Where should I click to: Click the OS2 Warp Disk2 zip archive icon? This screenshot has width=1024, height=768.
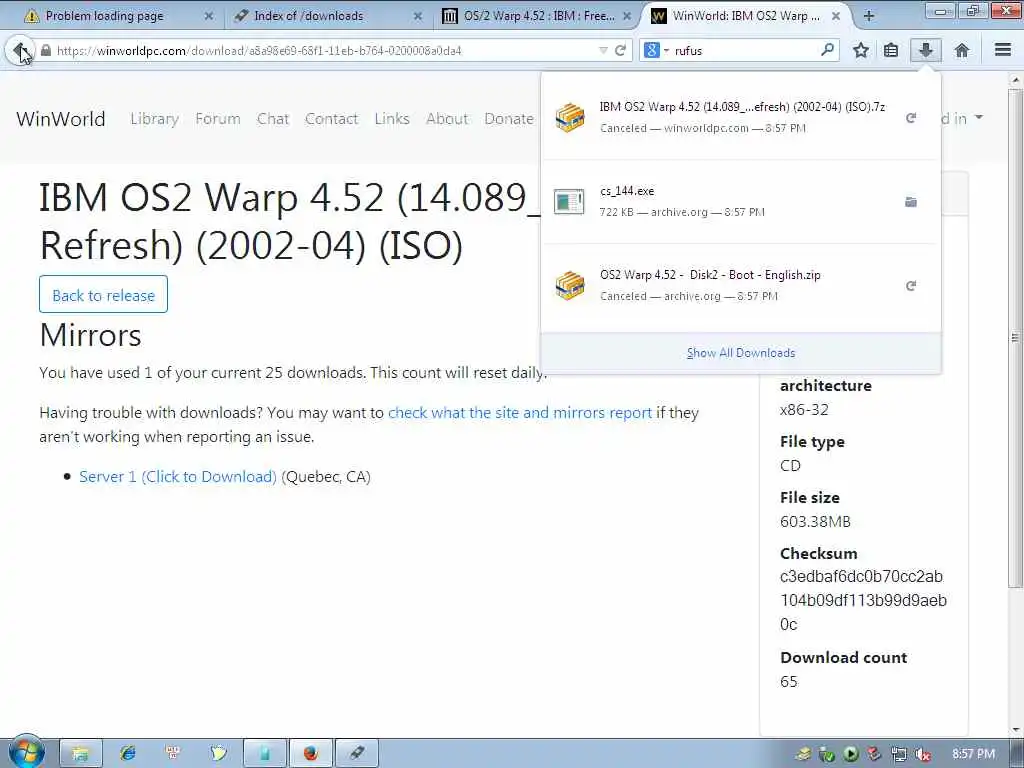[x=569, y=285]
